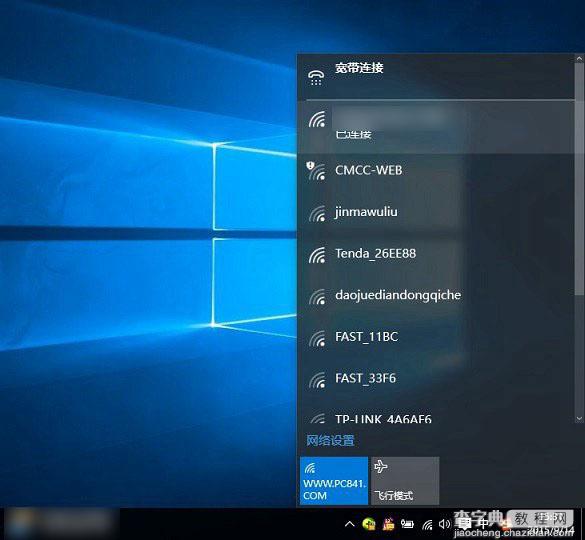Open the battery power tray icon
This screenshot has width=585, height=540.
point(407,524)
